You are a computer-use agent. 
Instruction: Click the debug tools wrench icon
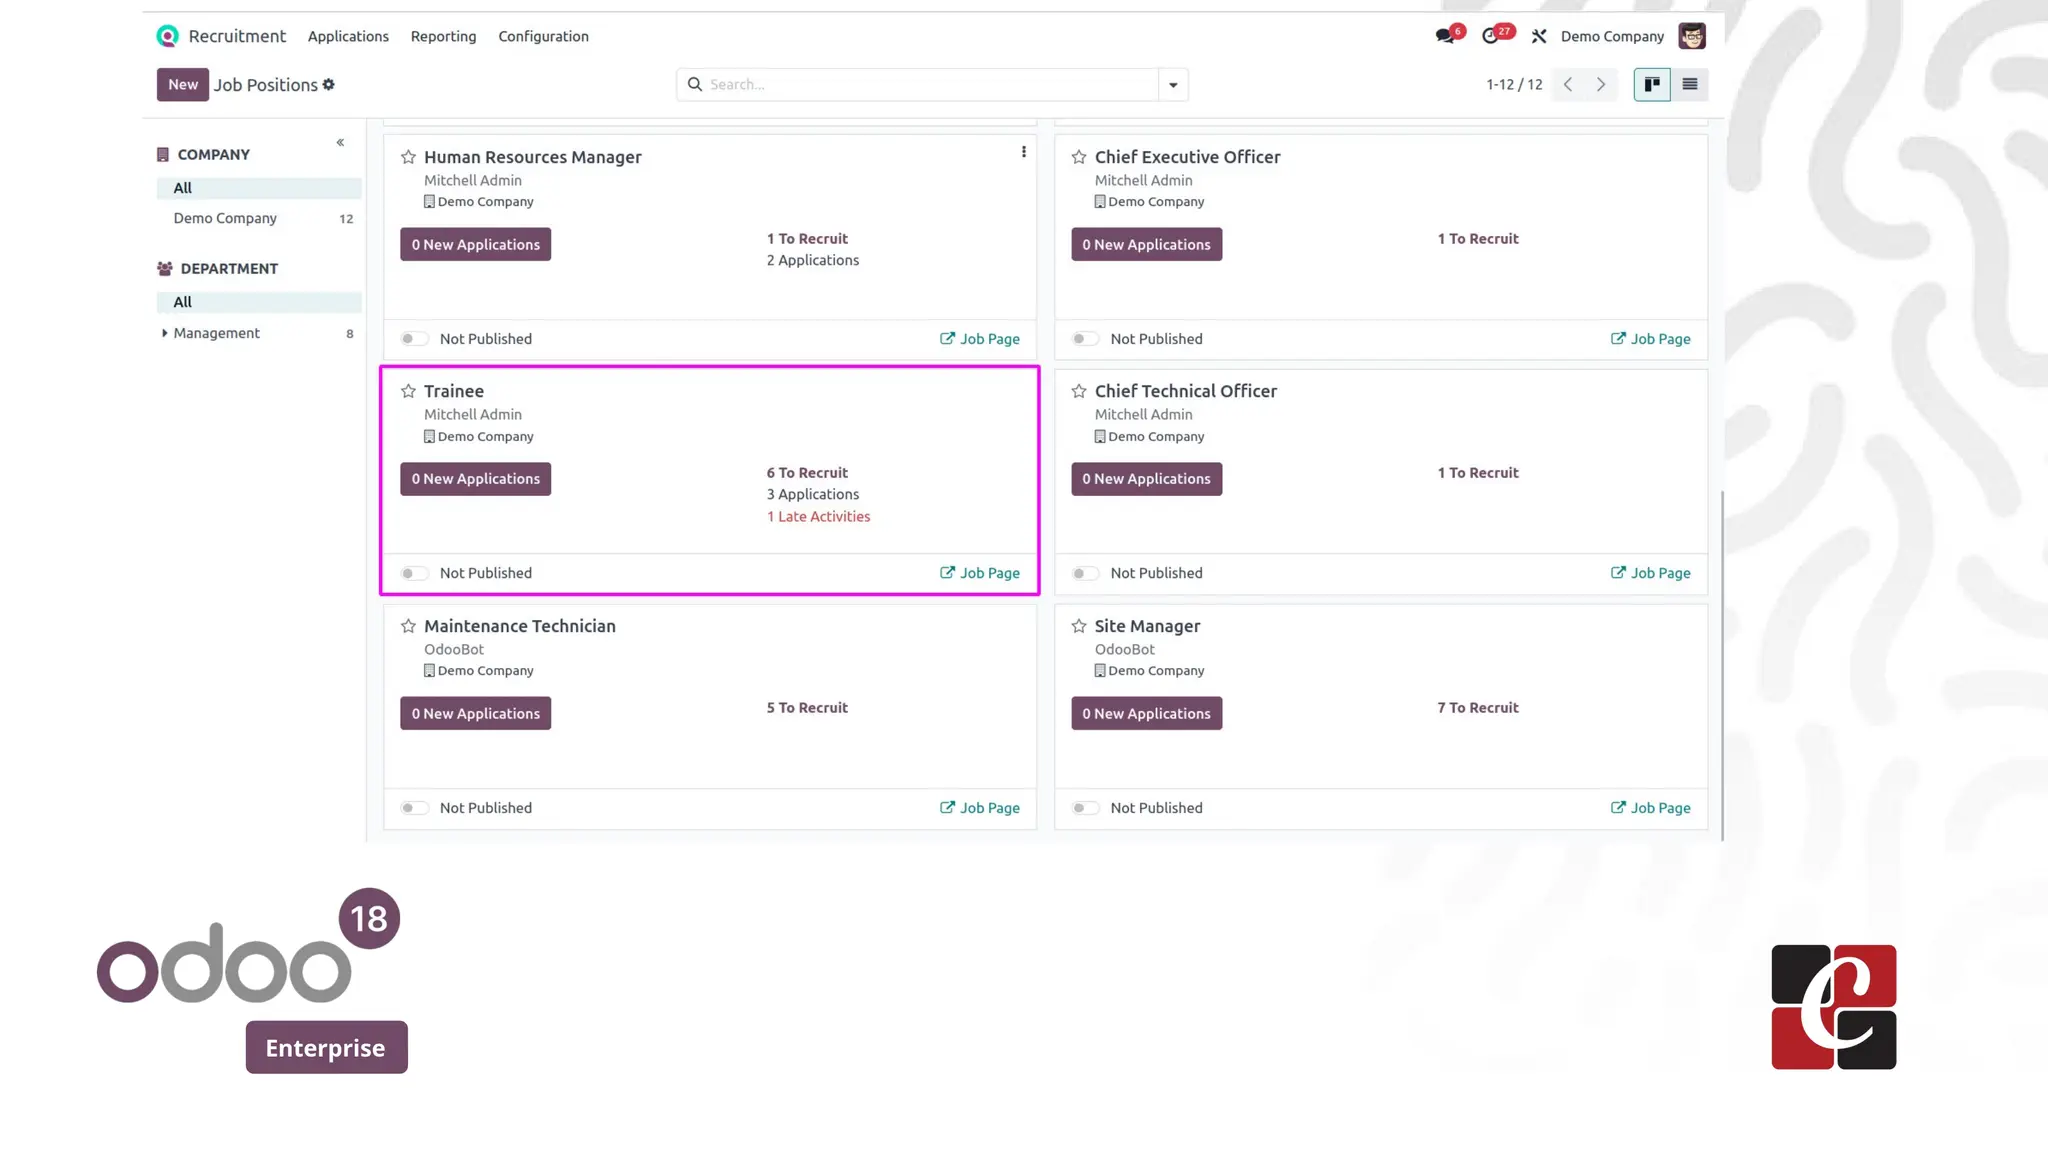click(1539, 36)
